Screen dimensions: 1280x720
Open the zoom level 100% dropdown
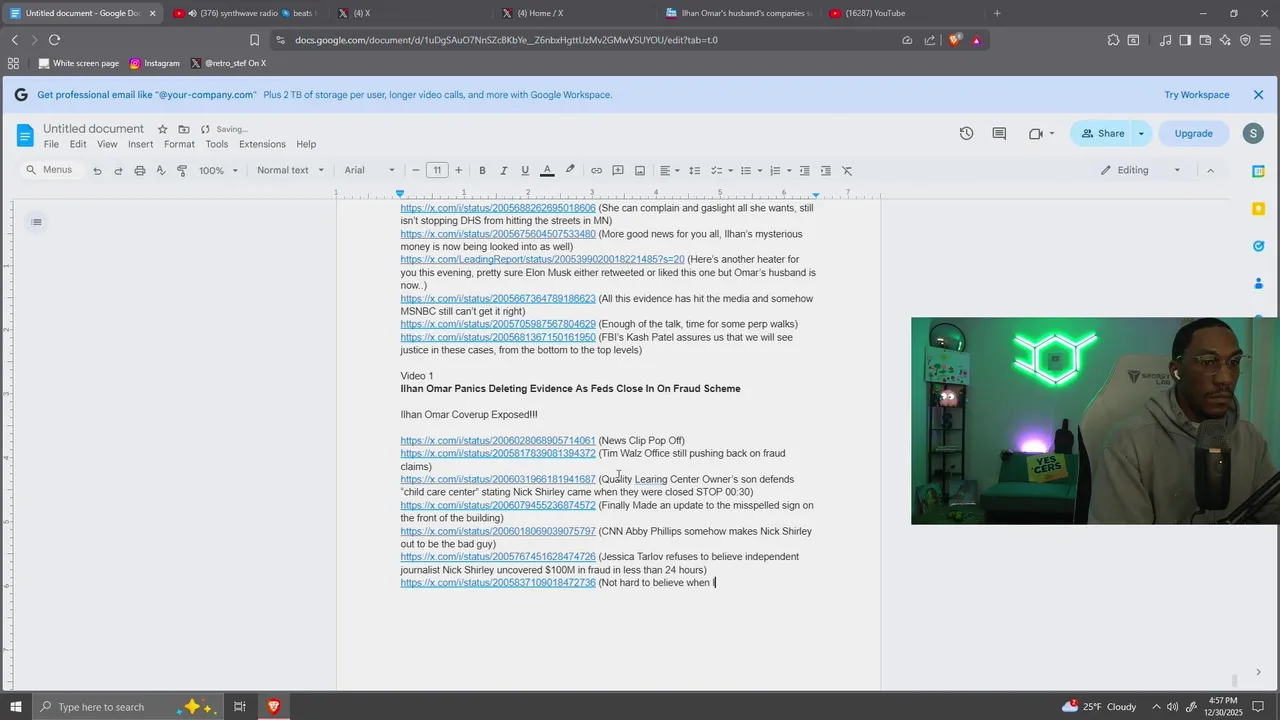(x=218, y=171)
